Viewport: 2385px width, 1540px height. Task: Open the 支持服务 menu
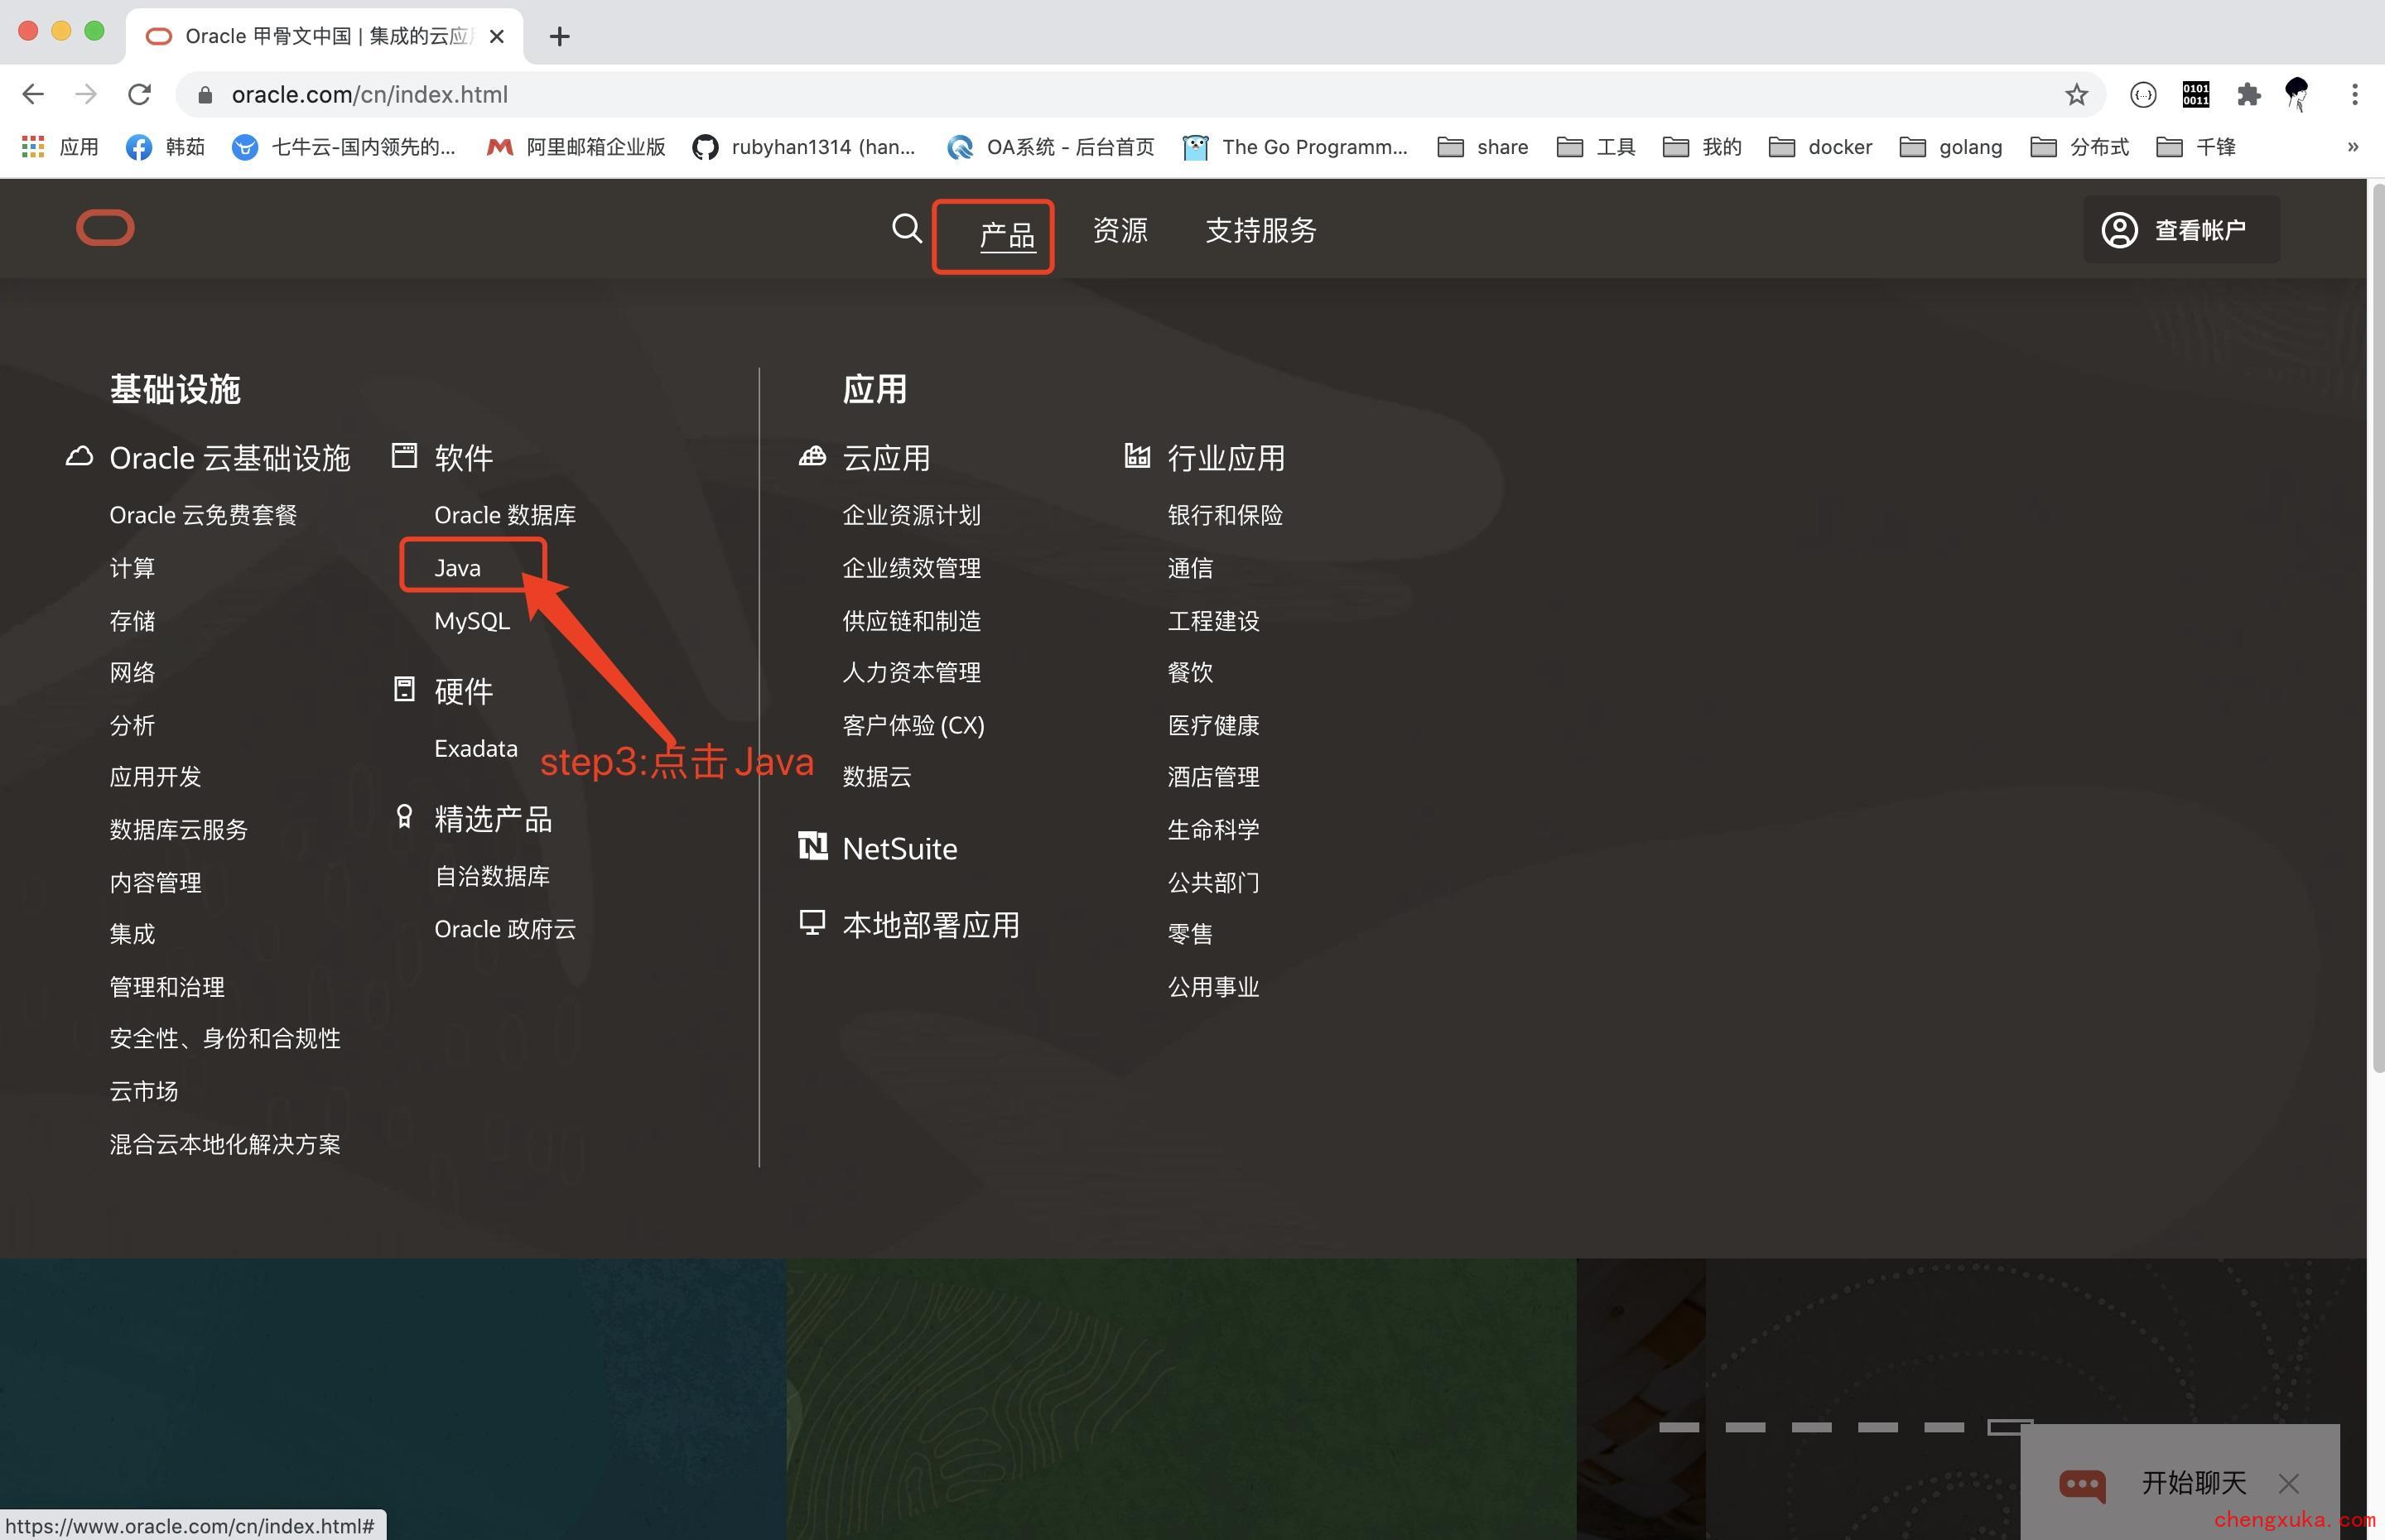click(1261, 231)
